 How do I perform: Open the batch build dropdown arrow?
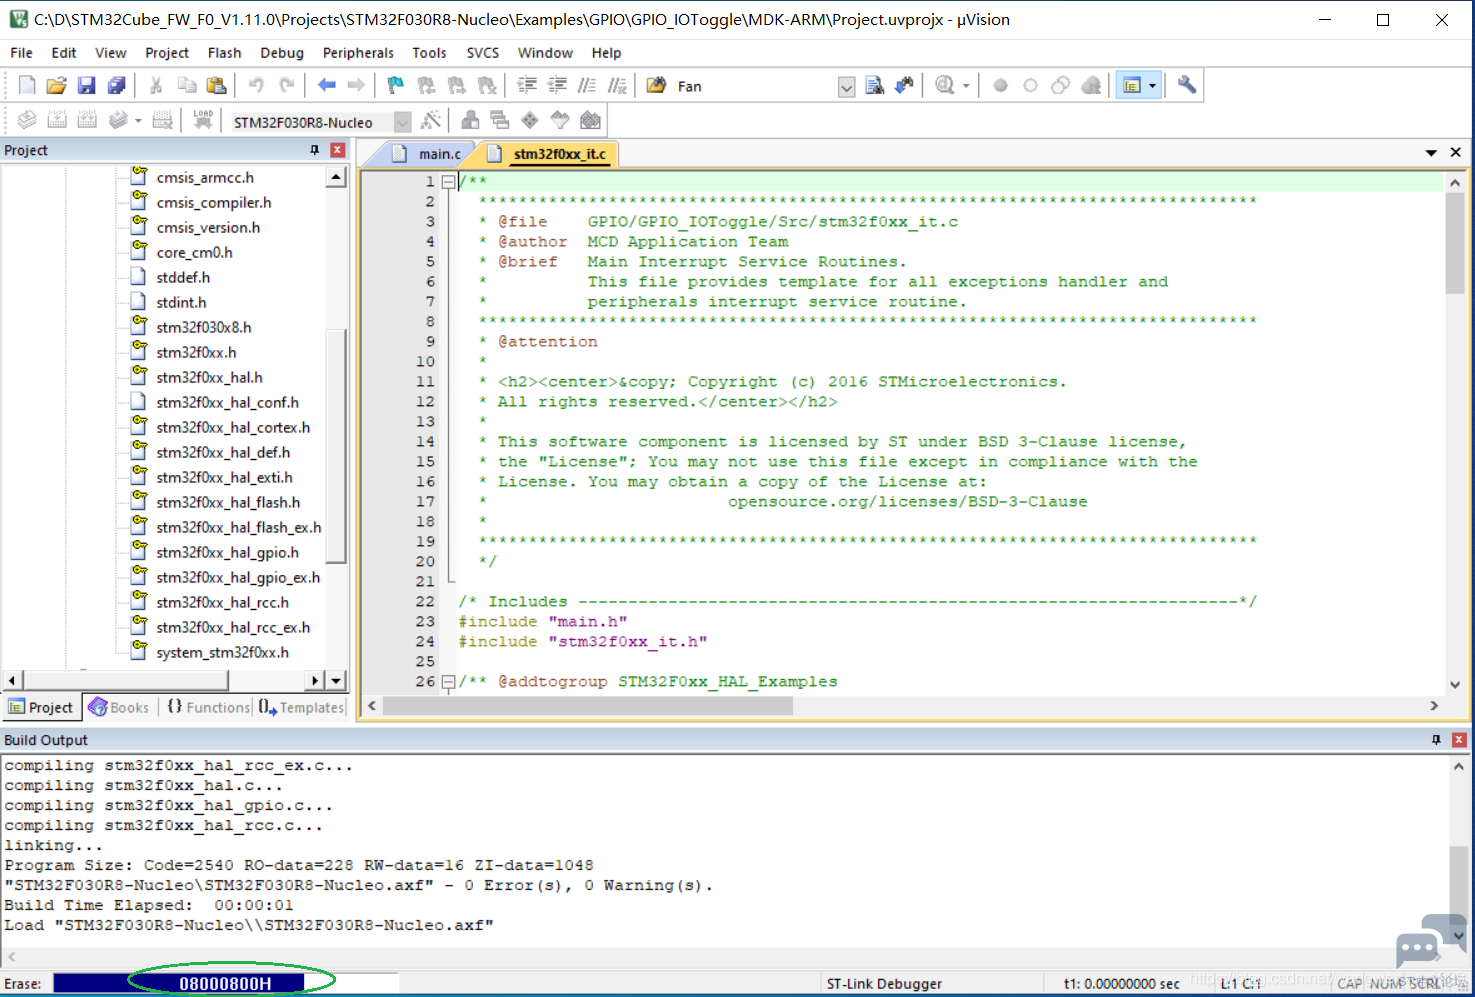tap(138, 121)
